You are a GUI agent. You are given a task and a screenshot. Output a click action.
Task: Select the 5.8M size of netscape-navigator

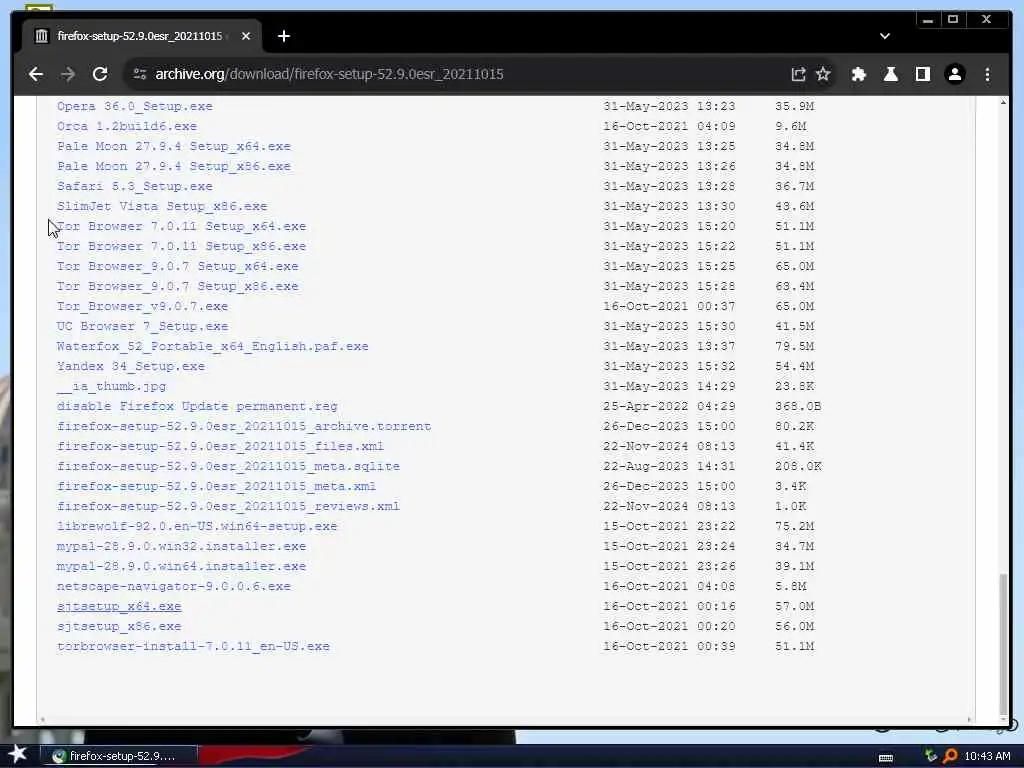[791, 586]
